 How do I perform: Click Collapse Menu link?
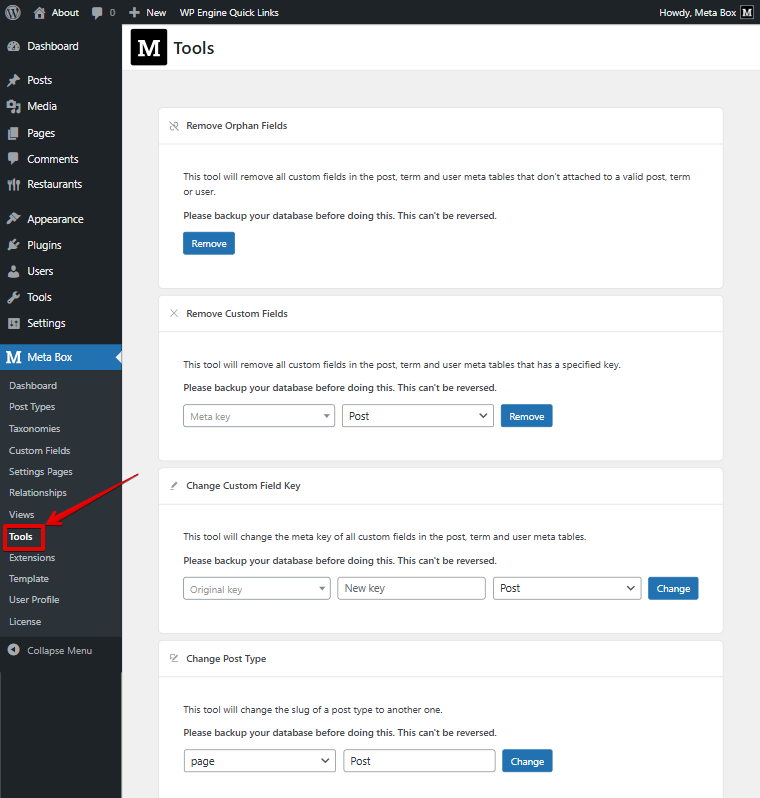(x=60, y=650)
